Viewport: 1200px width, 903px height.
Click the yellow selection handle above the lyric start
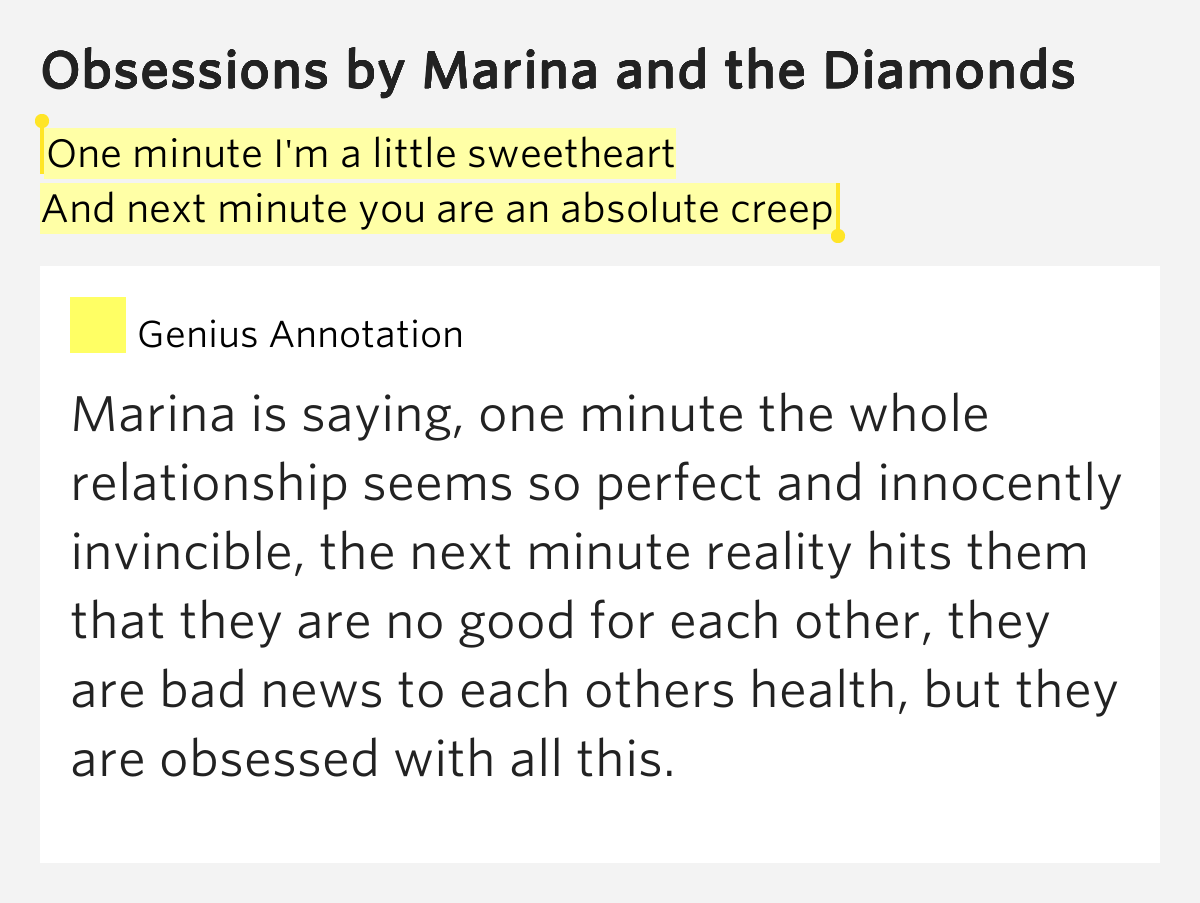42,122
